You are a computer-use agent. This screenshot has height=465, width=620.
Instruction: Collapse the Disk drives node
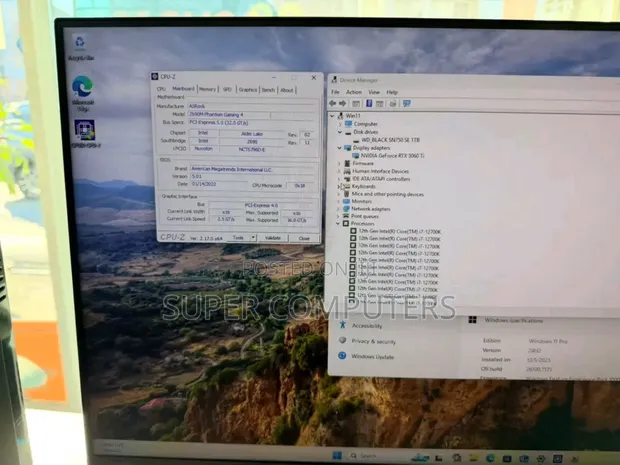click(339, 132)
